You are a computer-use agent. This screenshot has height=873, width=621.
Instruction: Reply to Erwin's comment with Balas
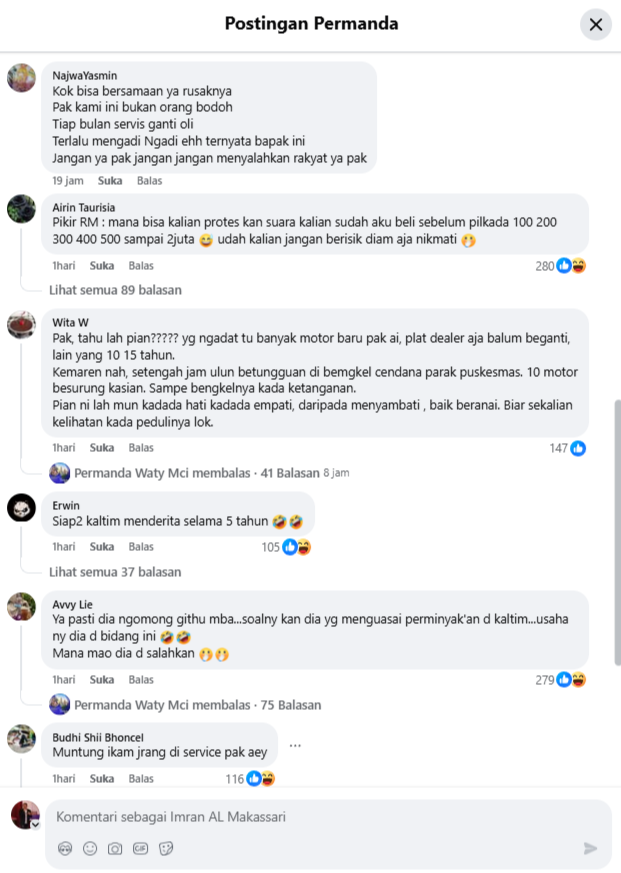coord(141,547)
